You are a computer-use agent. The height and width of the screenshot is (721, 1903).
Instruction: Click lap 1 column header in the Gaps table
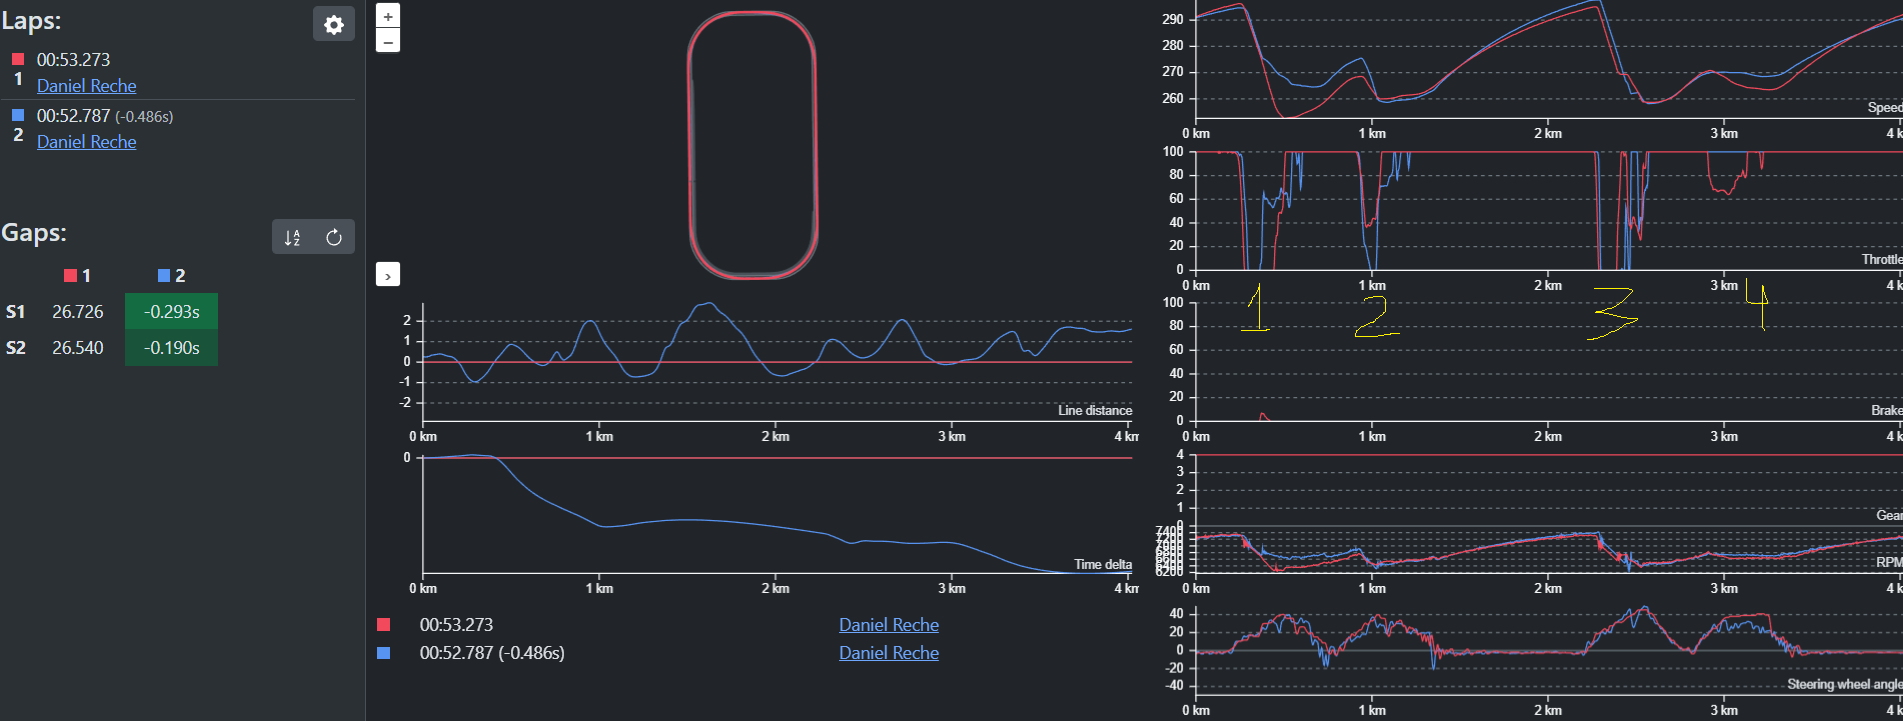coord(77,276)
